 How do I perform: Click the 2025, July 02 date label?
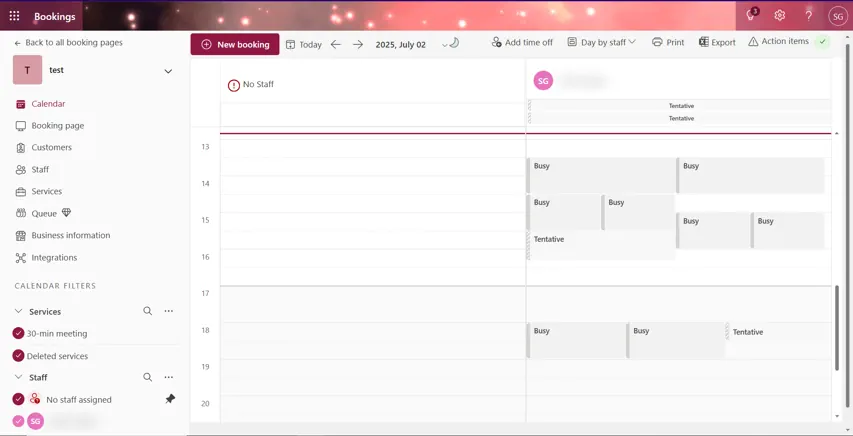coord(400,45)
